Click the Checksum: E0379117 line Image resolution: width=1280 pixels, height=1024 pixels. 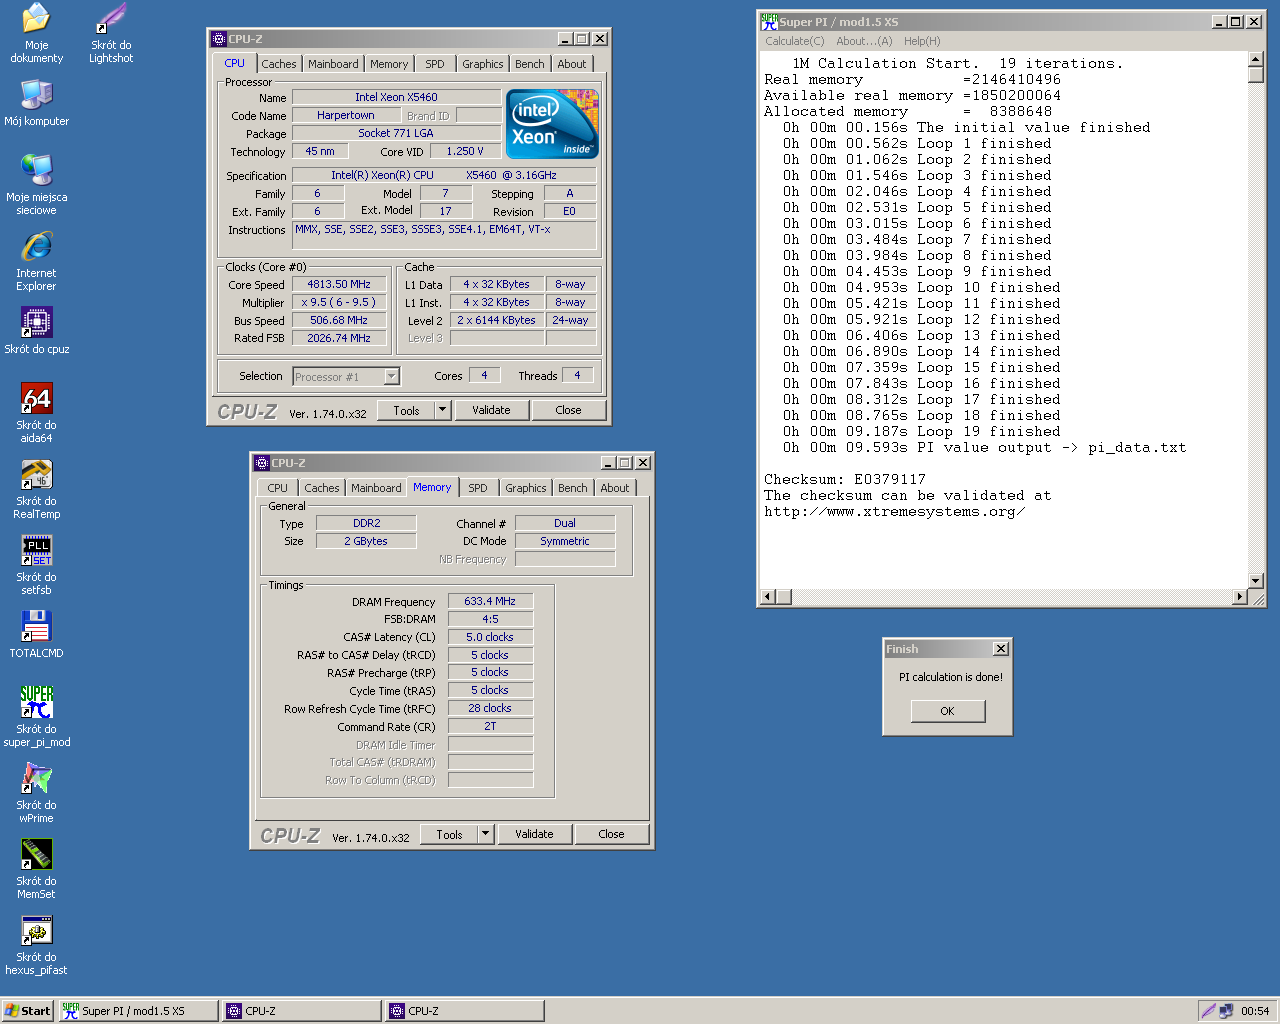(x=845, y=480)
